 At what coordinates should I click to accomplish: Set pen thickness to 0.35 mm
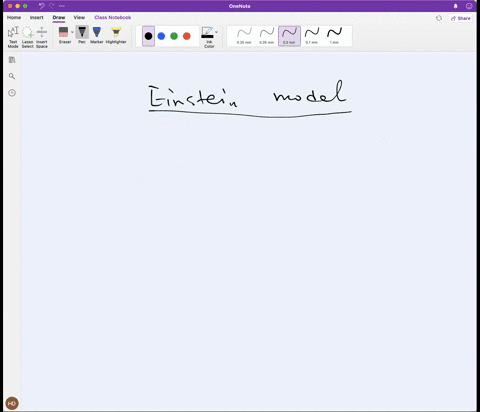(x=267, y=36)
